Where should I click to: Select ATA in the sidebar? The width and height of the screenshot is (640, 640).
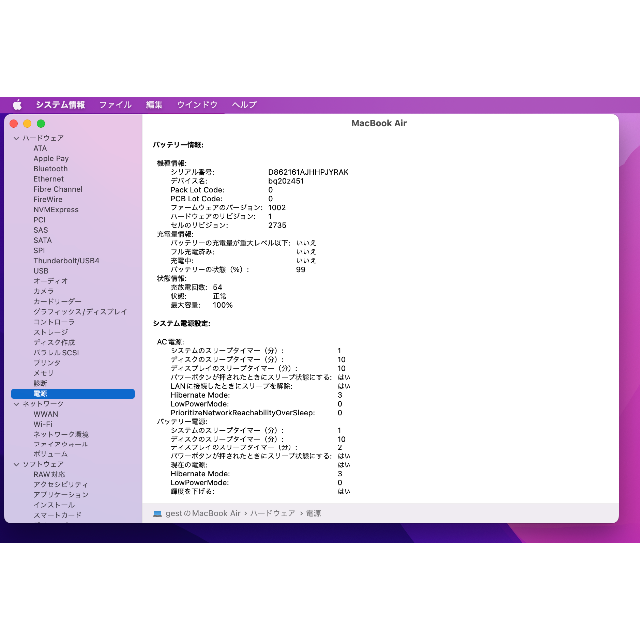40,148
